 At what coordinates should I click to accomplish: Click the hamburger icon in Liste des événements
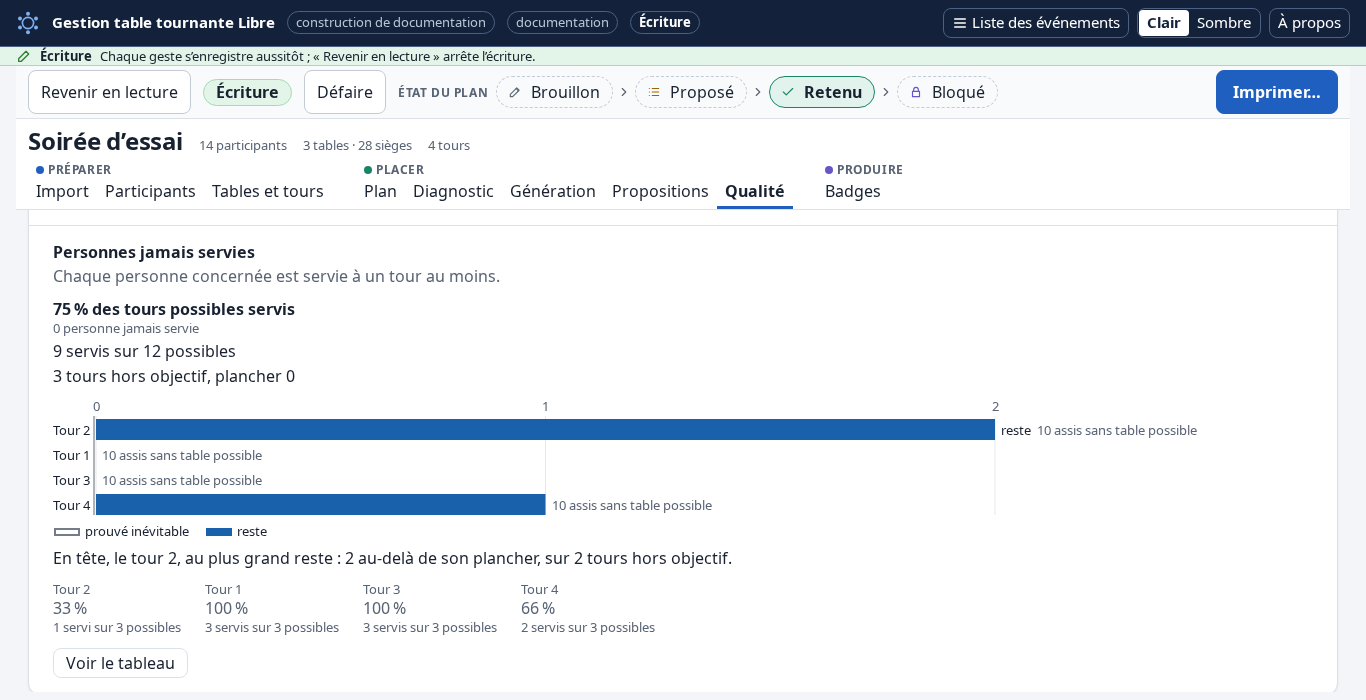(x=960, y=23)
